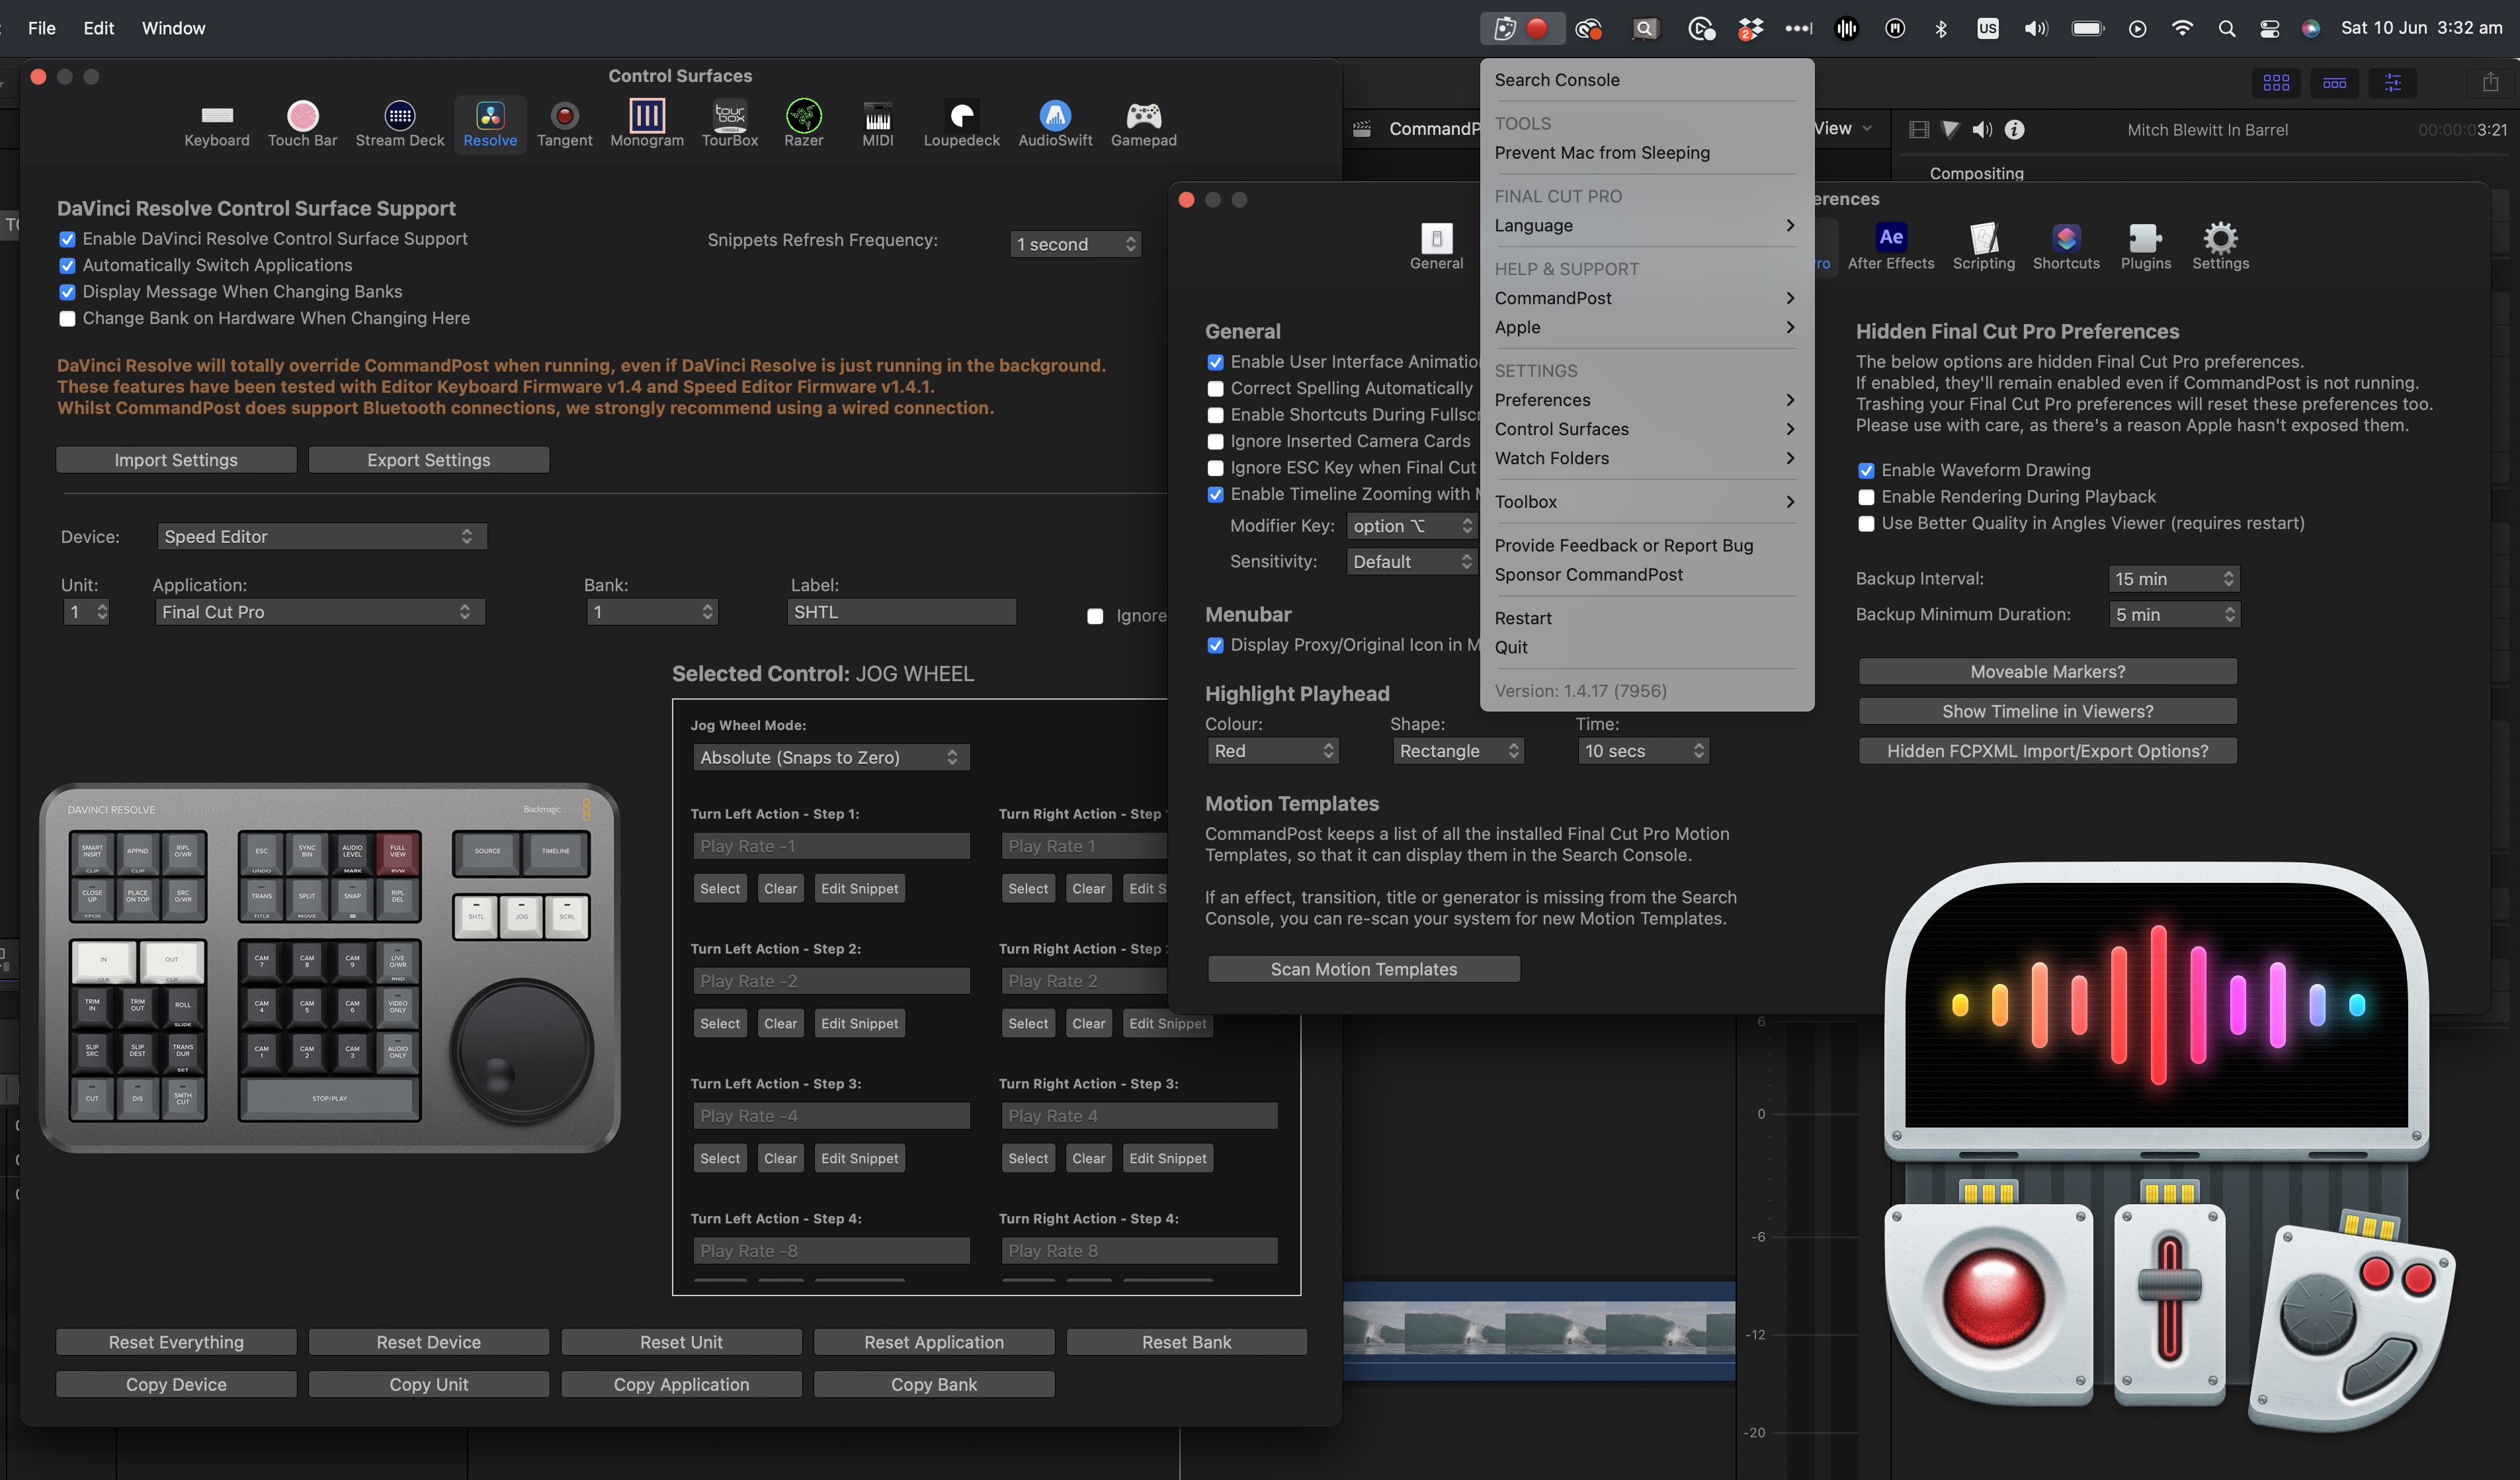Choose Prevent Mac from Sleeping menu item
This screenshot has height=1480, width=2520.
point(1601,153)
